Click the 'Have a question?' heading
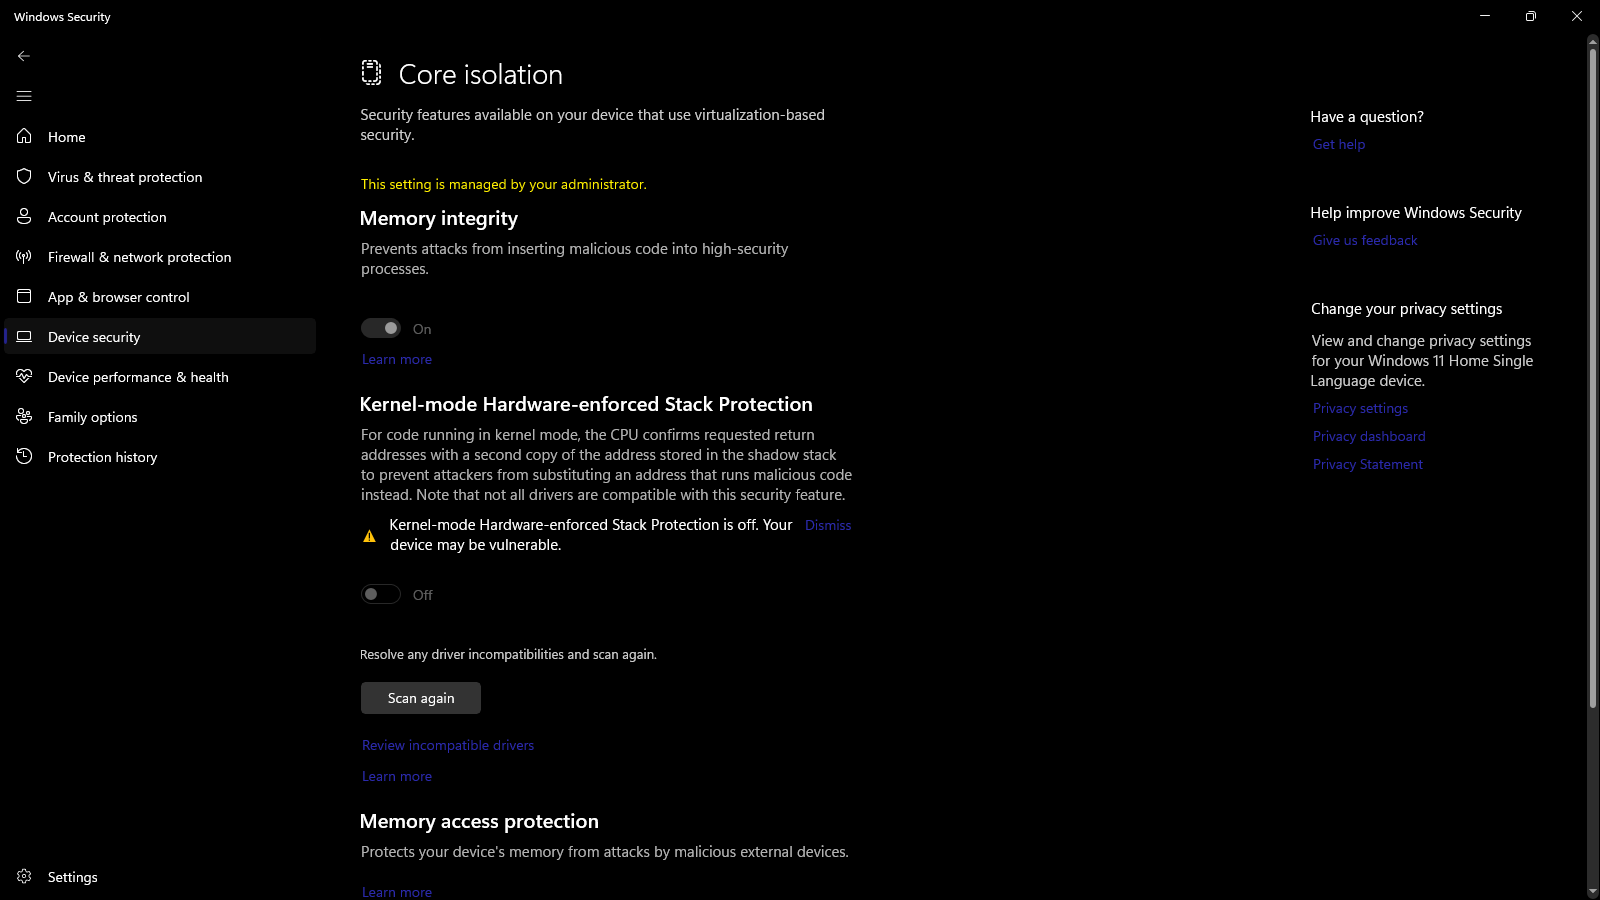1600x900 pixels. coord(1367,117)
